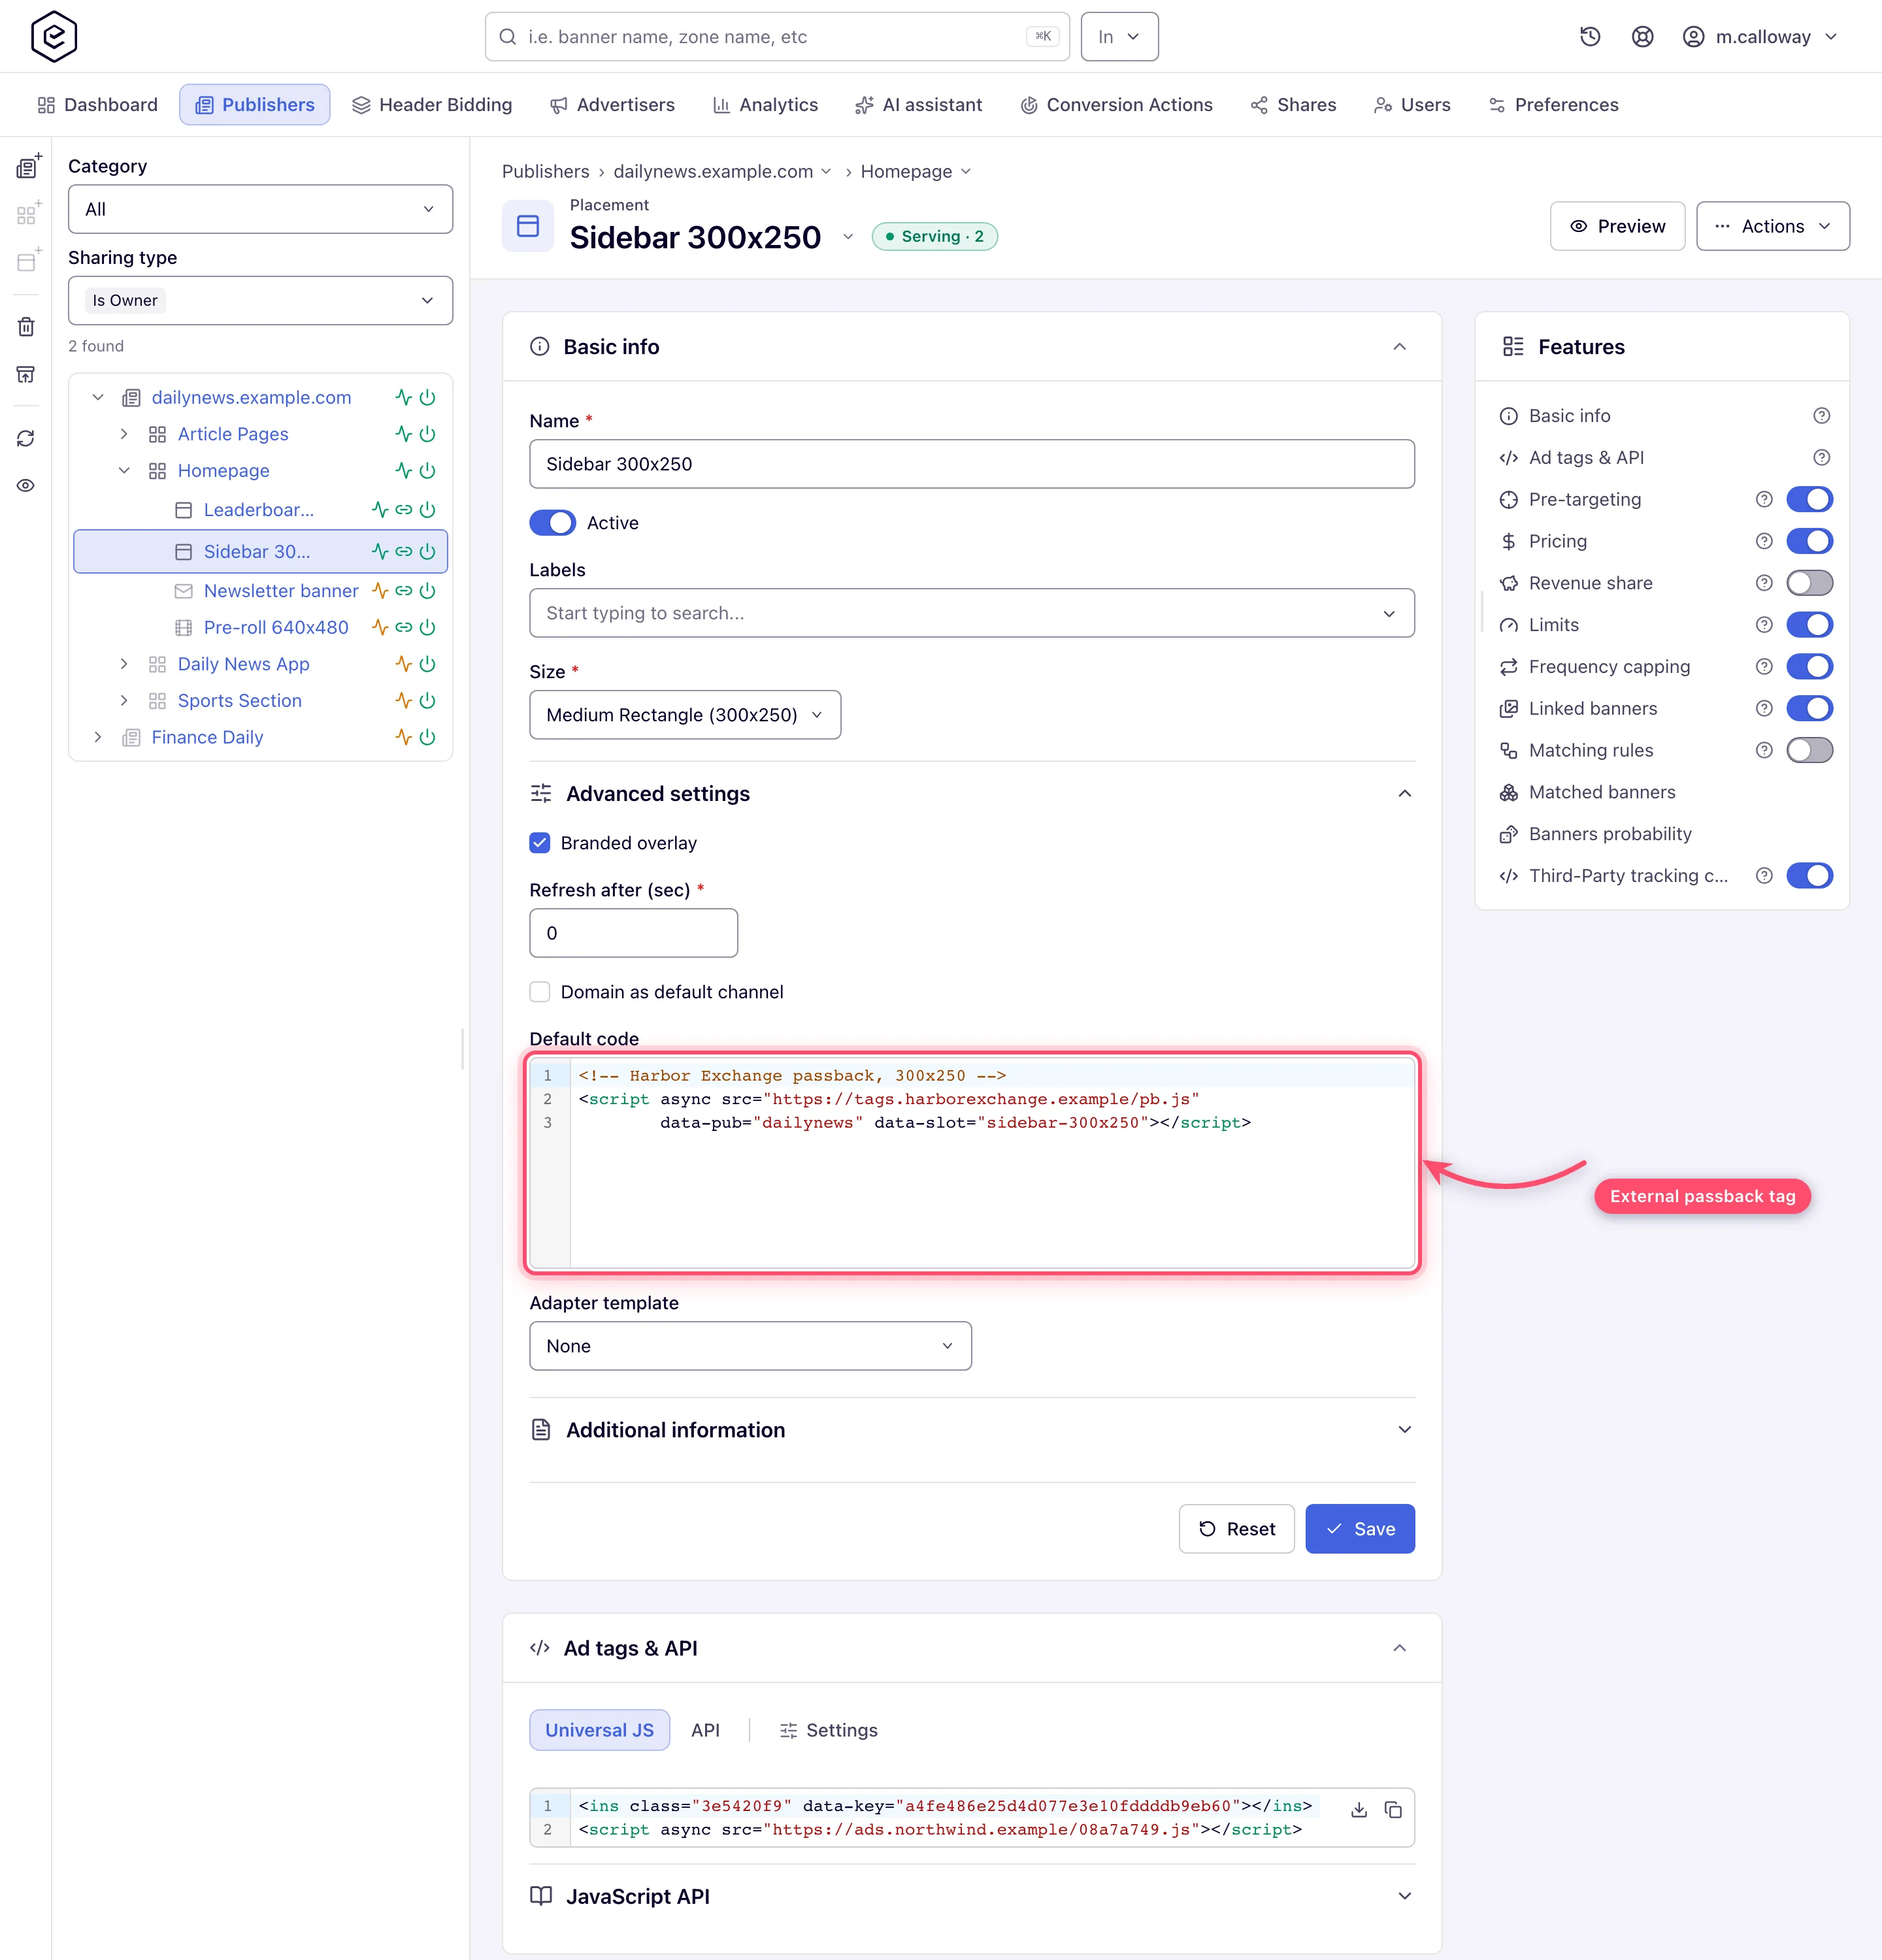Open the Settings tab in Ad tags
The image size is (1882, 1960).
click(x=828, y=1730)
